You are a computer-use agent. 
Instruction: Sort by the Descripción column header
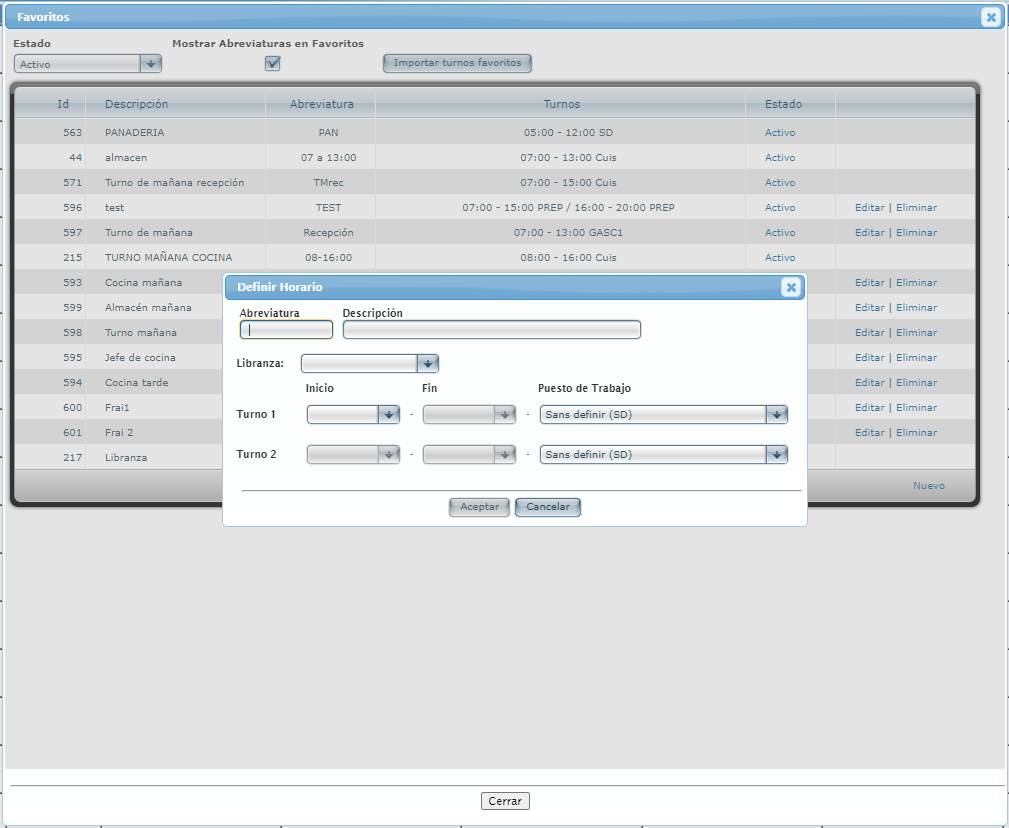137,104
